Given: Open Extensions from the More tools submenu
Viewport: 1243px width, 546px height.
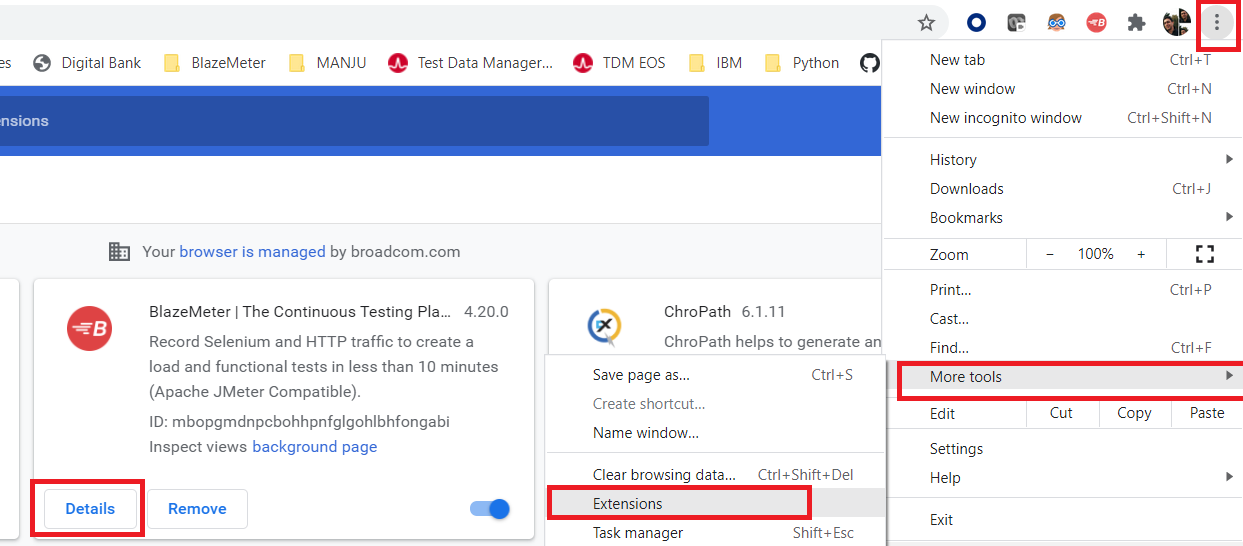Looking at the screenshot, I should [x=714, y=504].
